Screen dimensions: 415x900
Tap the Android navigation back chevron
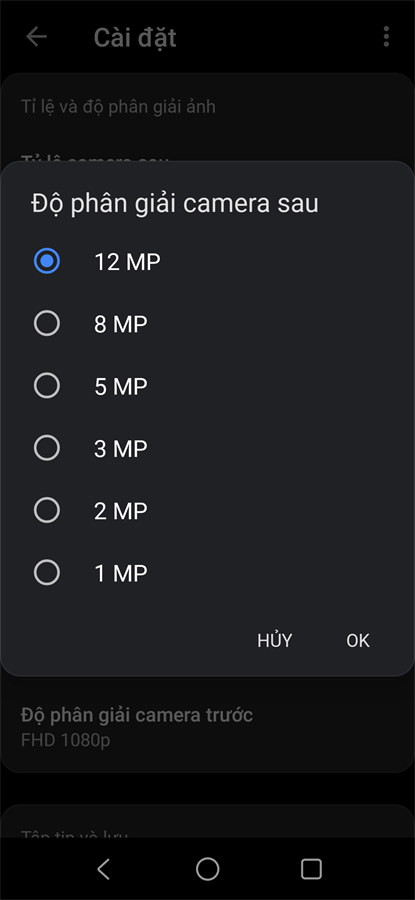103,869
